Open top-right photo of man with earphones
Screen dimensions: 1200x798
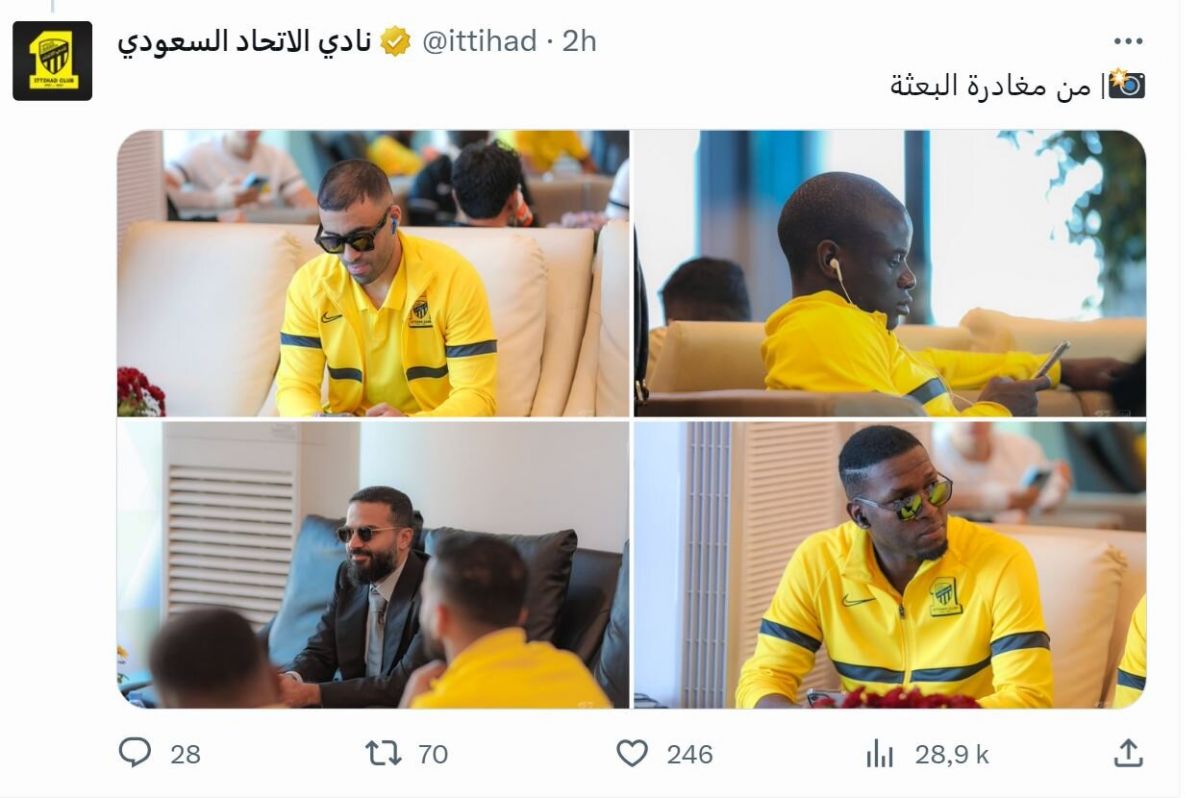(x=890, y=273)
